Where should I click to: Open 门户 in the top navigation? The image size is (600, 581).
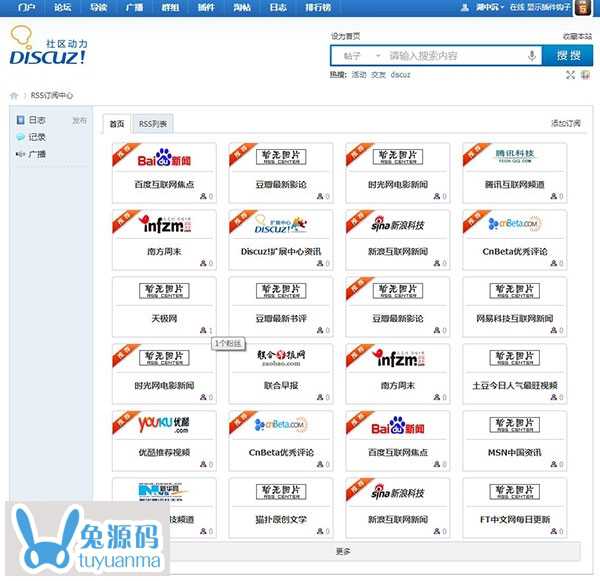click(x=27, y=8)
